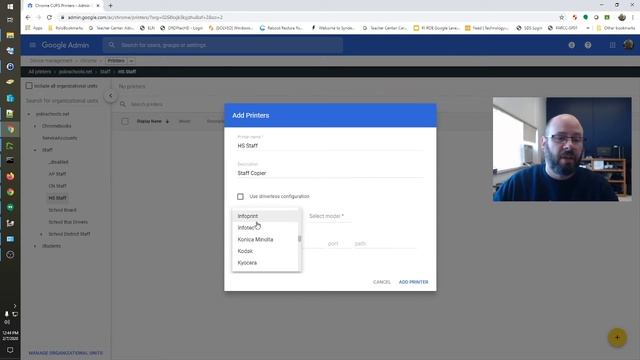Click the browser address bar URL

click(145, 18)
